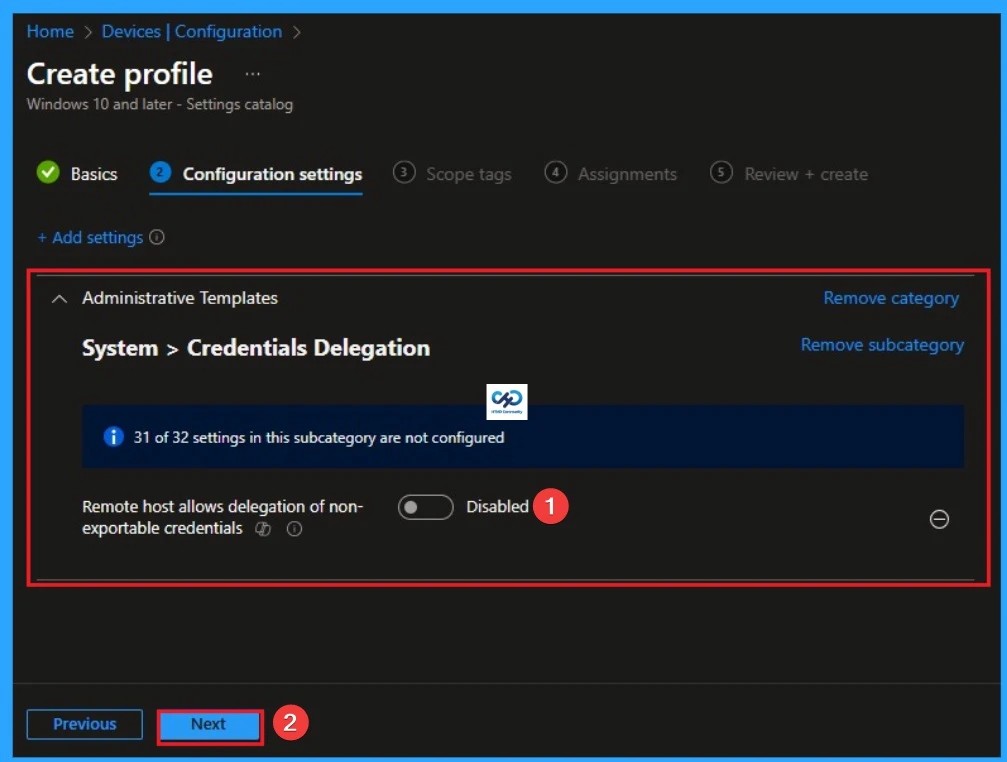Open info tooltip beside Add settings link
1007x762 pixels.
click(155, 237)
